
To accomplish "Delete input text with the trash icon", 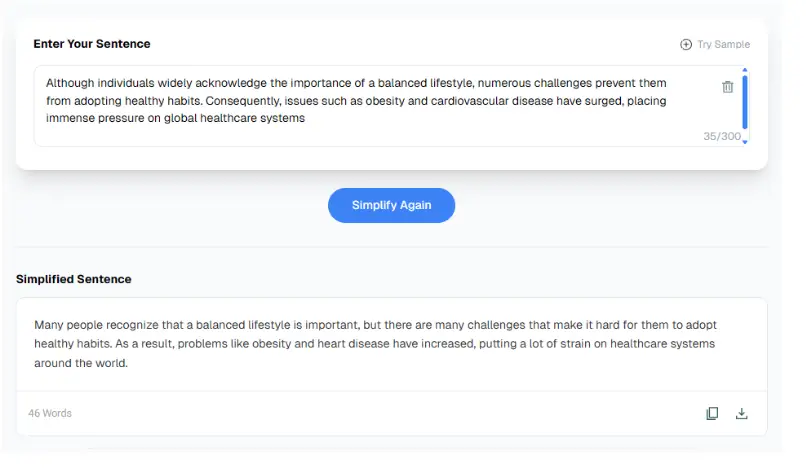I will [727, 87].
